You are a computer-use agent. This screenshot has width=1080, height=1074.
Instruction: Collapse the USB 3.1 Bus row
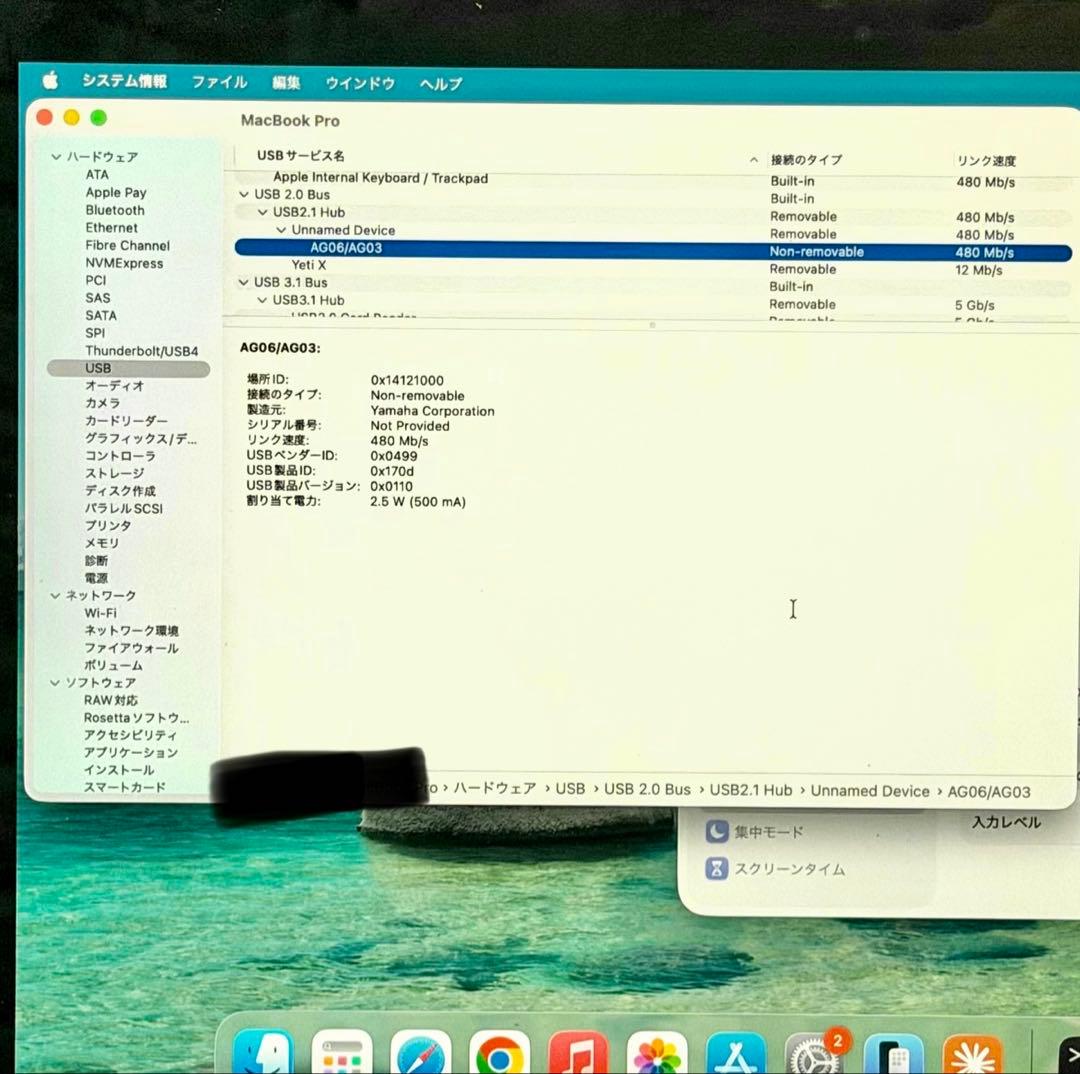pyautogui.click(x=243, y=282)
